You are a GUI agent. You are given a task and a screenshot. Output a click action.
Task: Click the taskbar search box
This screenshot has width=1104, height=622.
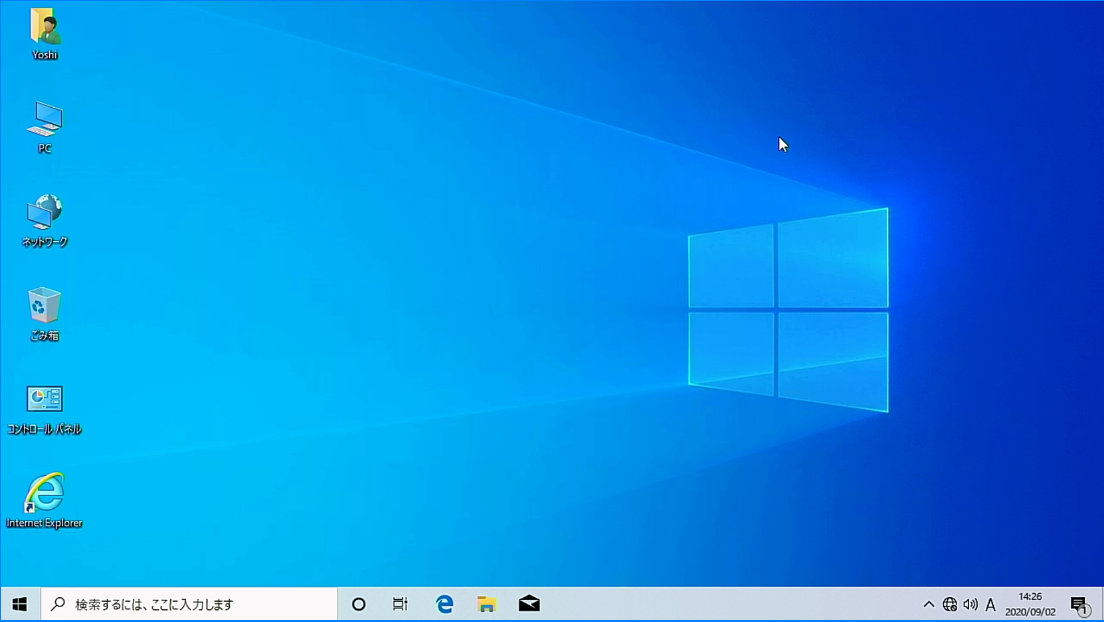[x=189, y=604]
